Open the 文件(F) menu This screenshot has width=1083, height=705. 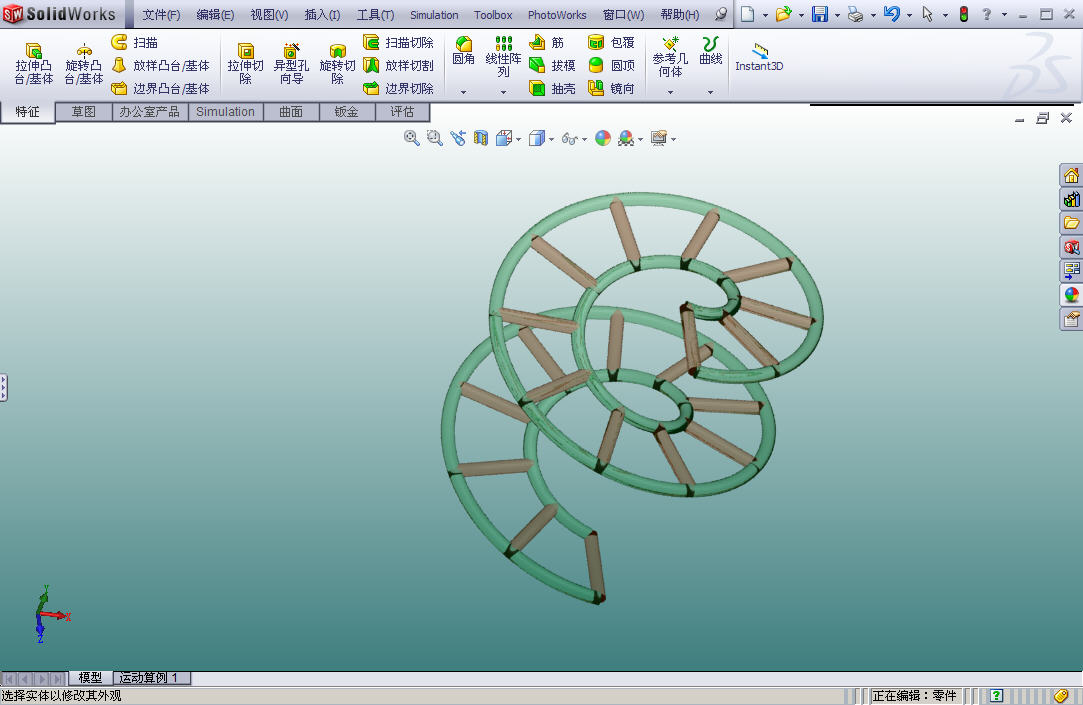pyautogui.click(x=161, y=15)
